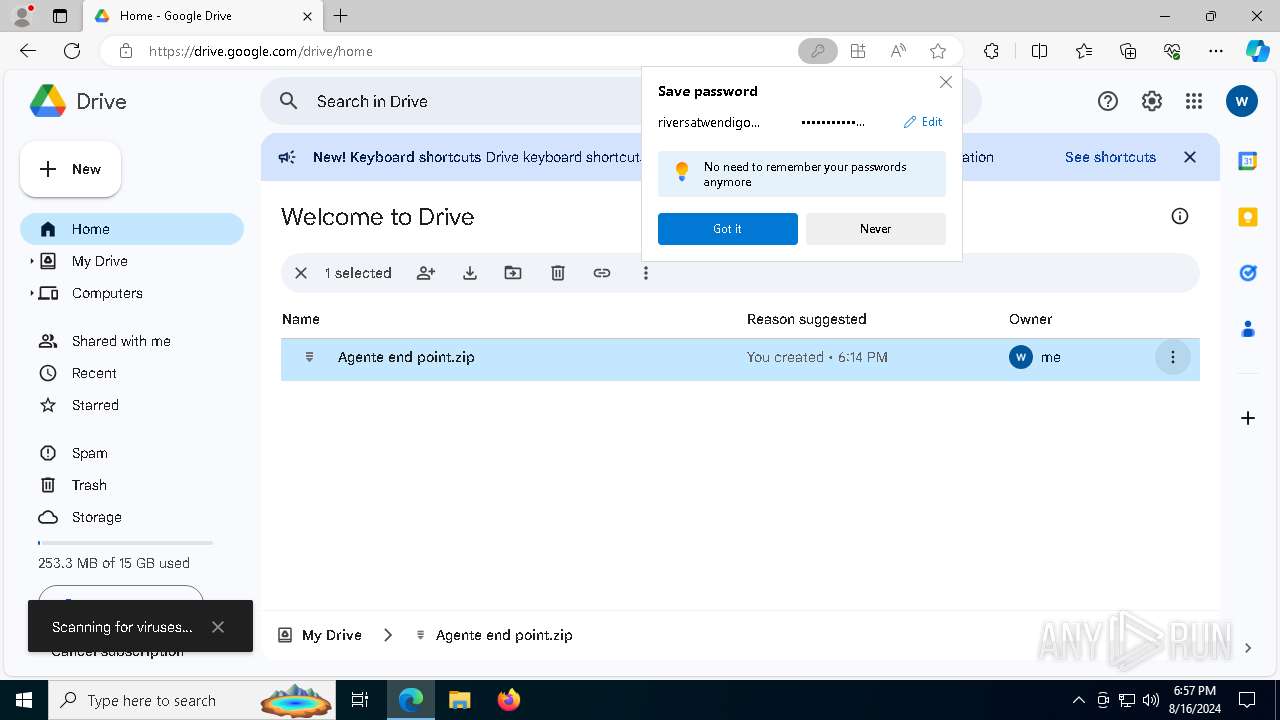Add page to favorites star
Image resolution: width=1280 pixels, height=720 pixels.
[938, 51]
